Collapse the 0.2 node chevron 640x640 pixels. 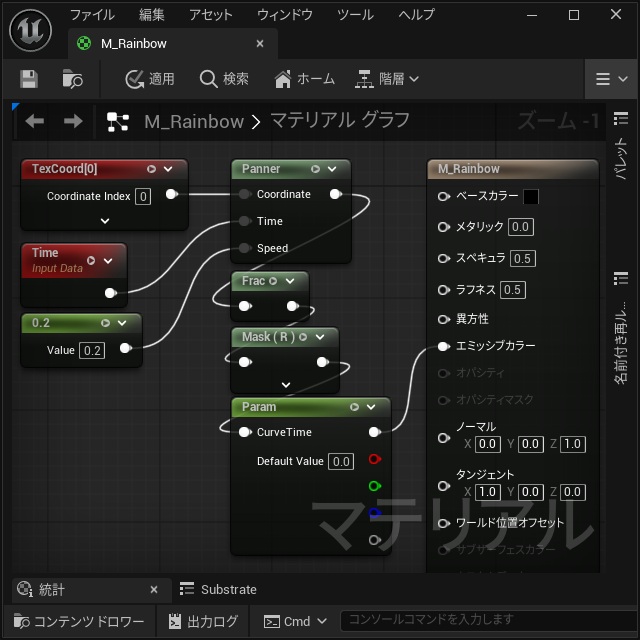click(122, 323)
